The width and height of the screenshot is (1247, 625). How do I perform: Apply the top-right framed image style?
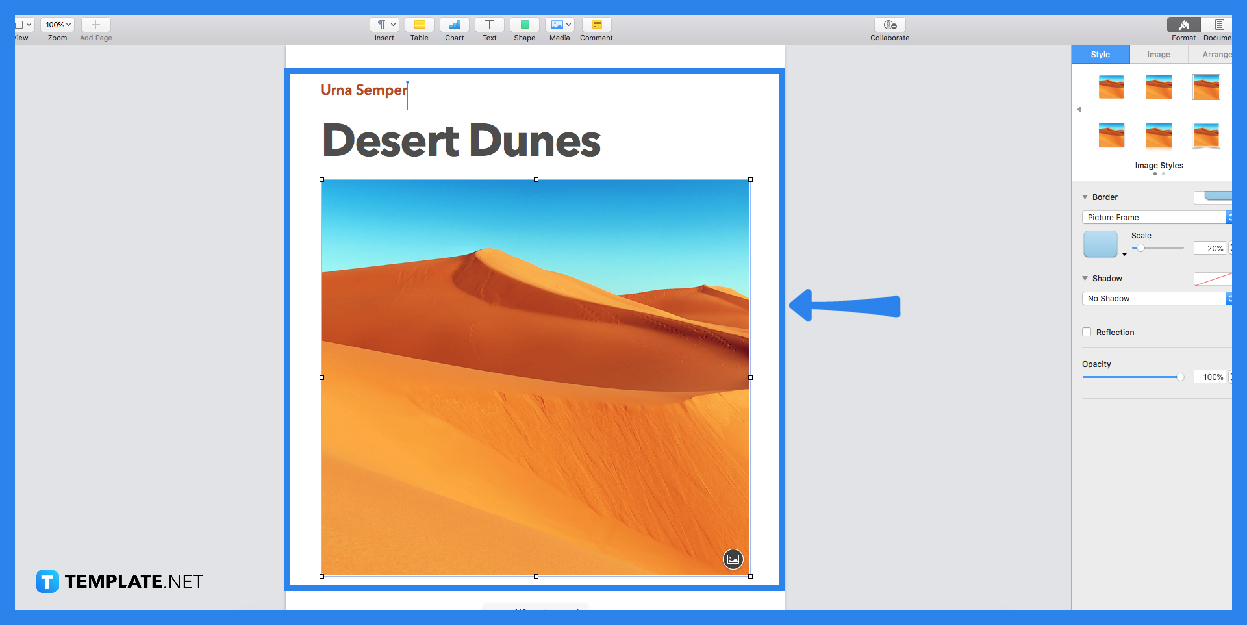1206,87
